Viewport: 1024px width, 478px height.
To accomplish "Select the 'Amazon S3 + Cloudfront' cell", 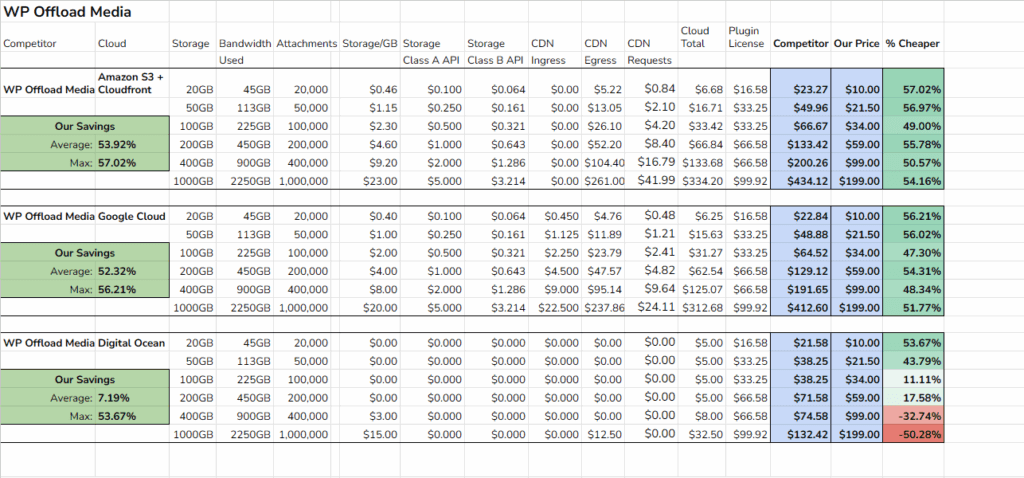I will click(132, 83).
